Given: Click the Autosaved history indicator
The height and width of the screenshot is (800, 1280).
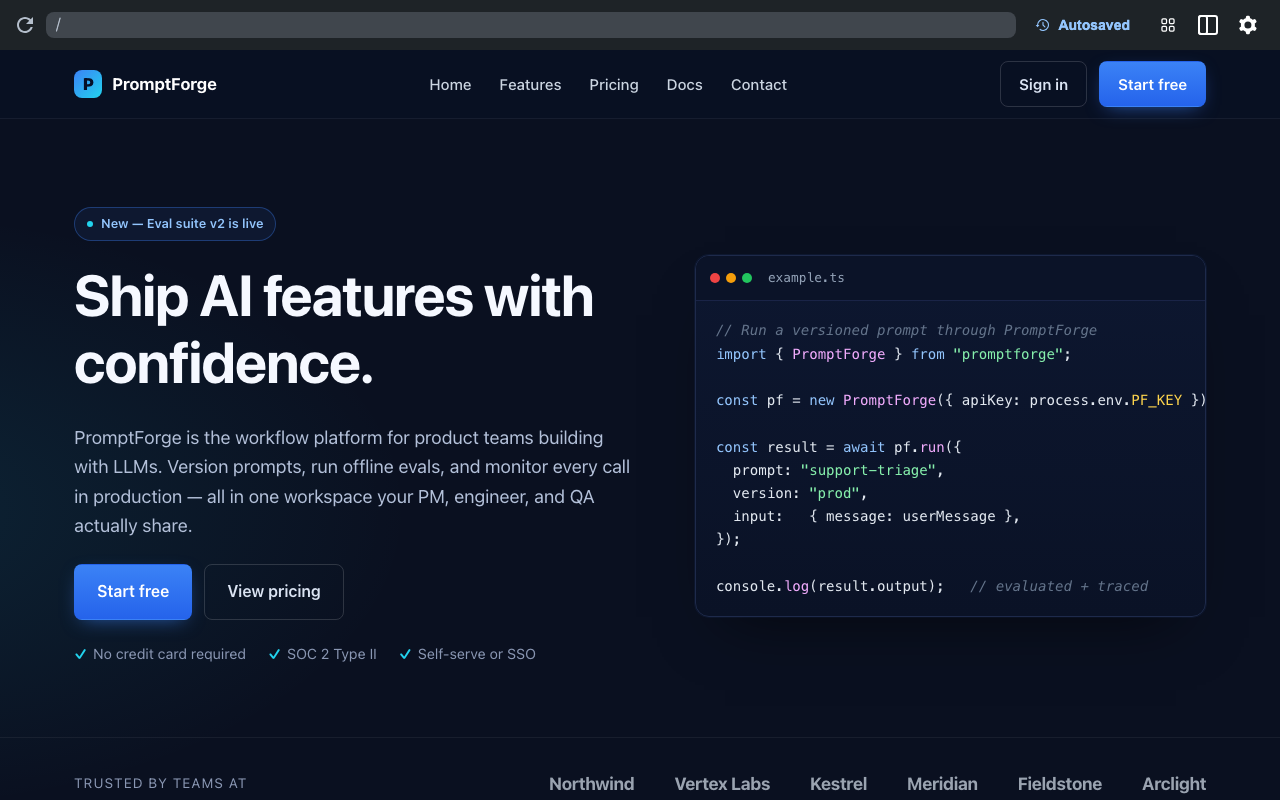Looking at the screenshot, I should (x=1083, y=25).
